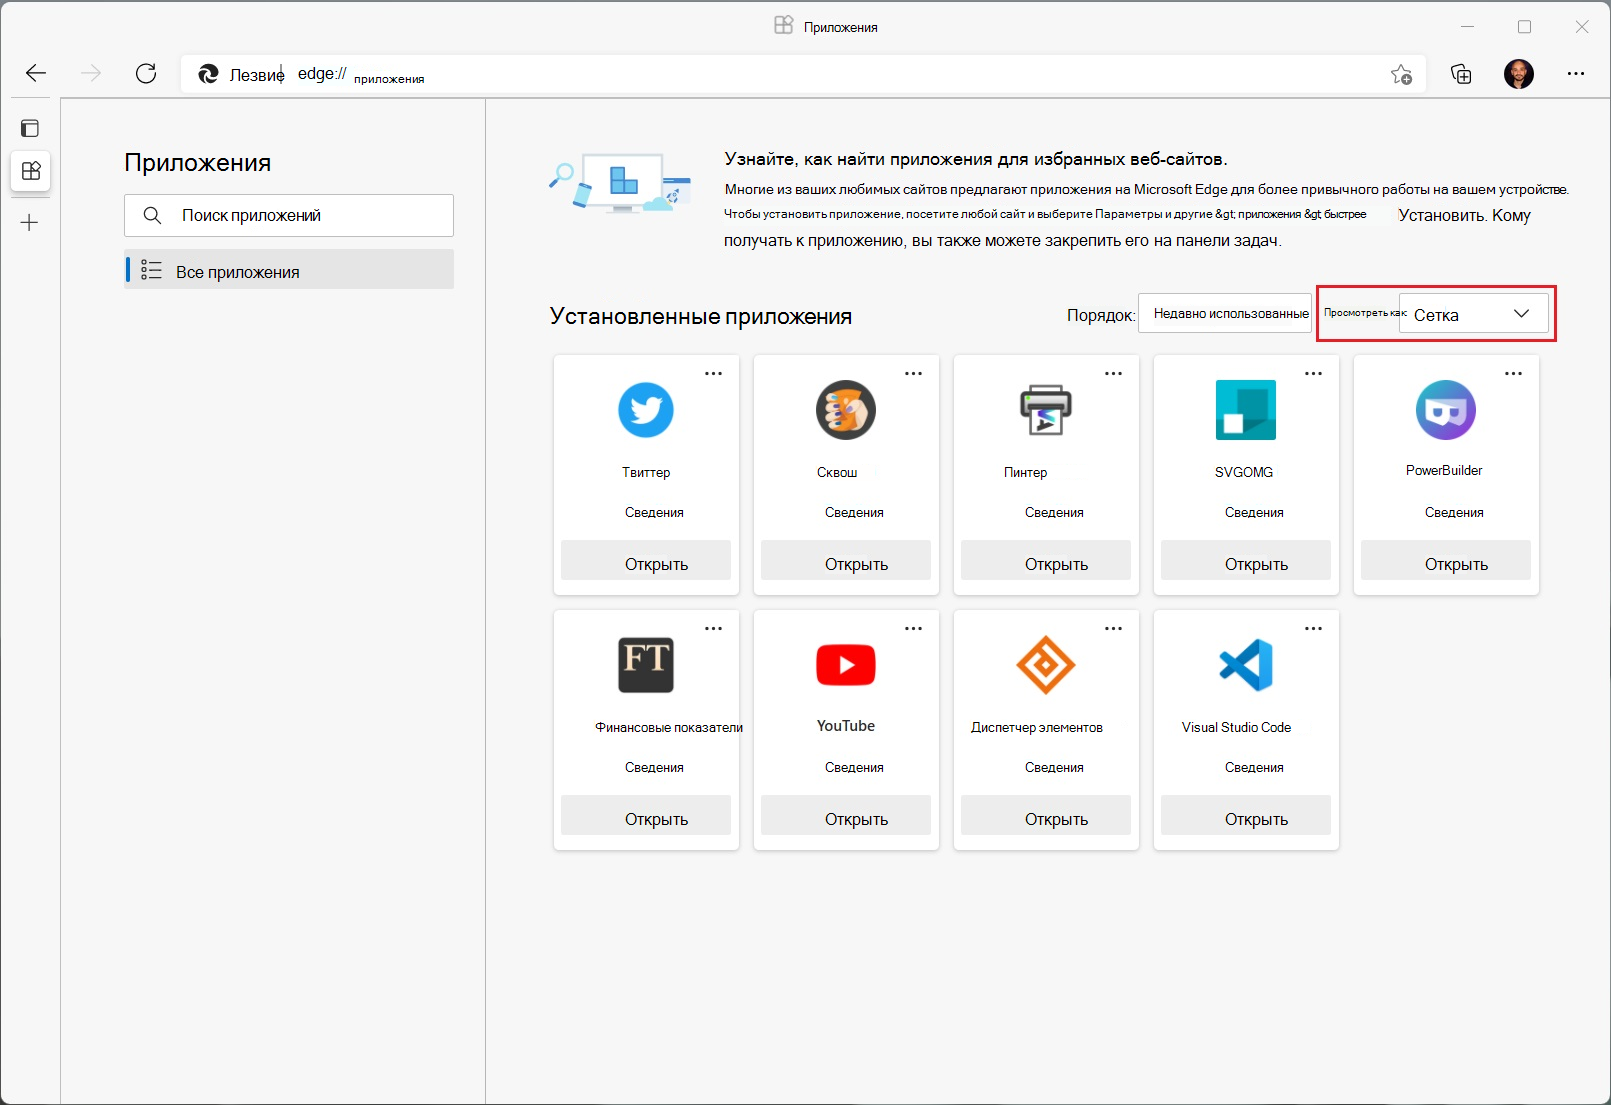Click the Edge logo in address bar
1611x1105 pixels.
click(208, 74)
